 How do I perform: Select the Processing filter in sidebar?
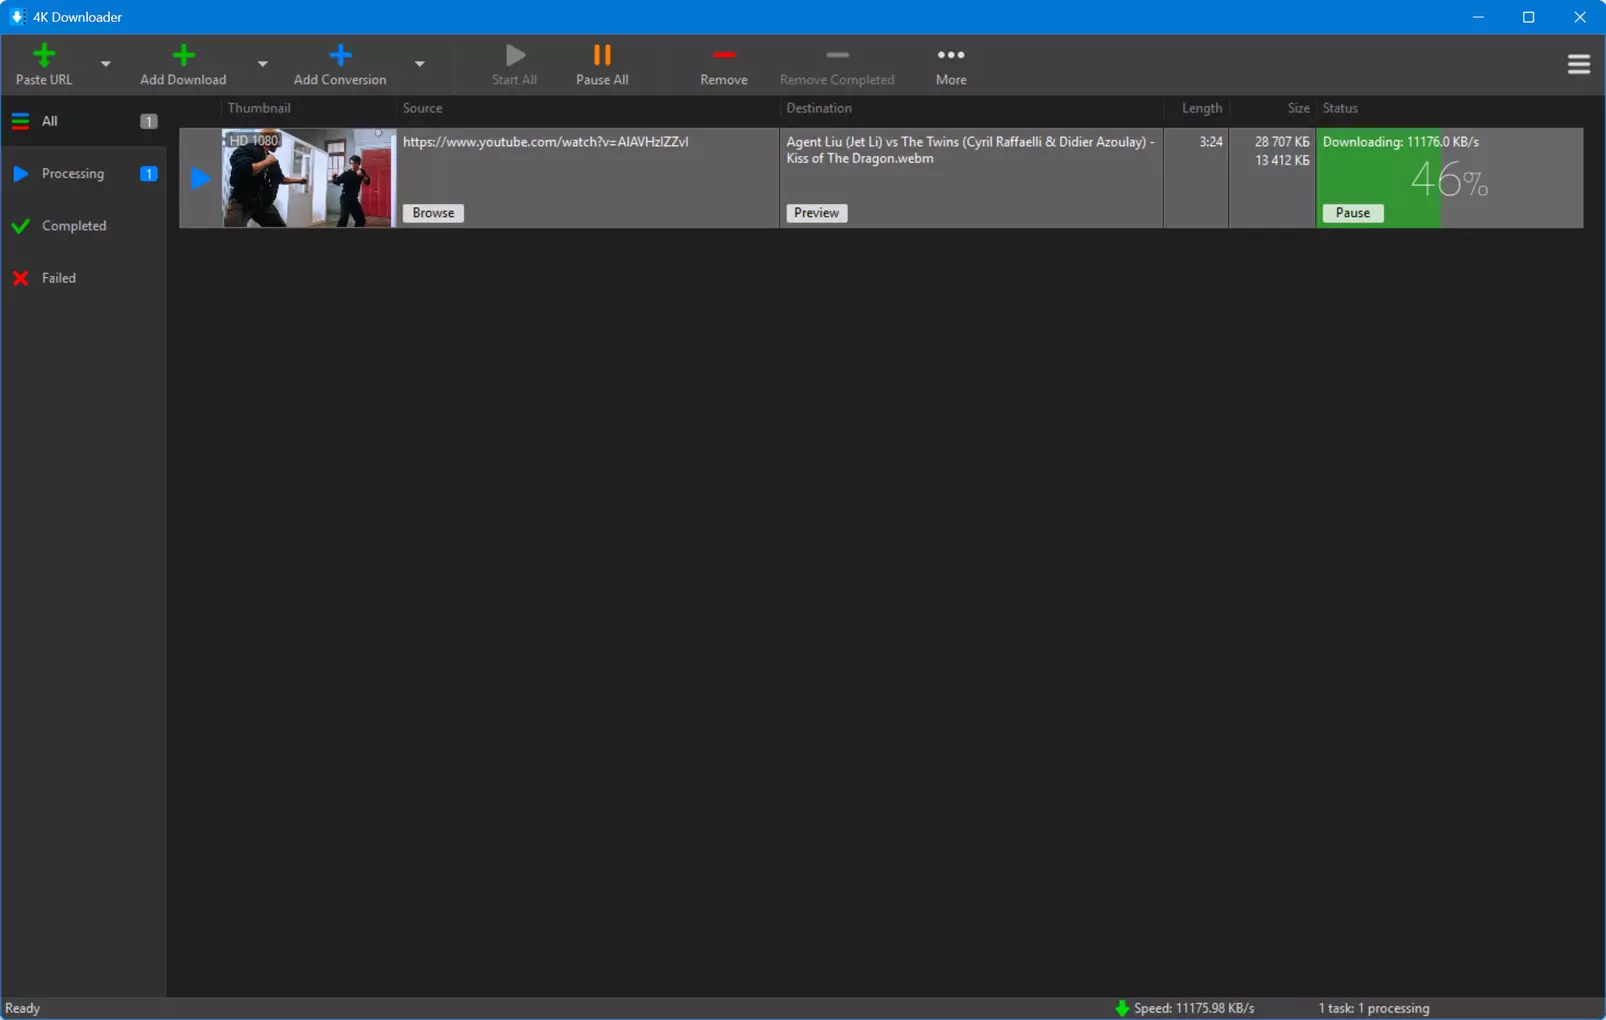(x=84, y=174)
